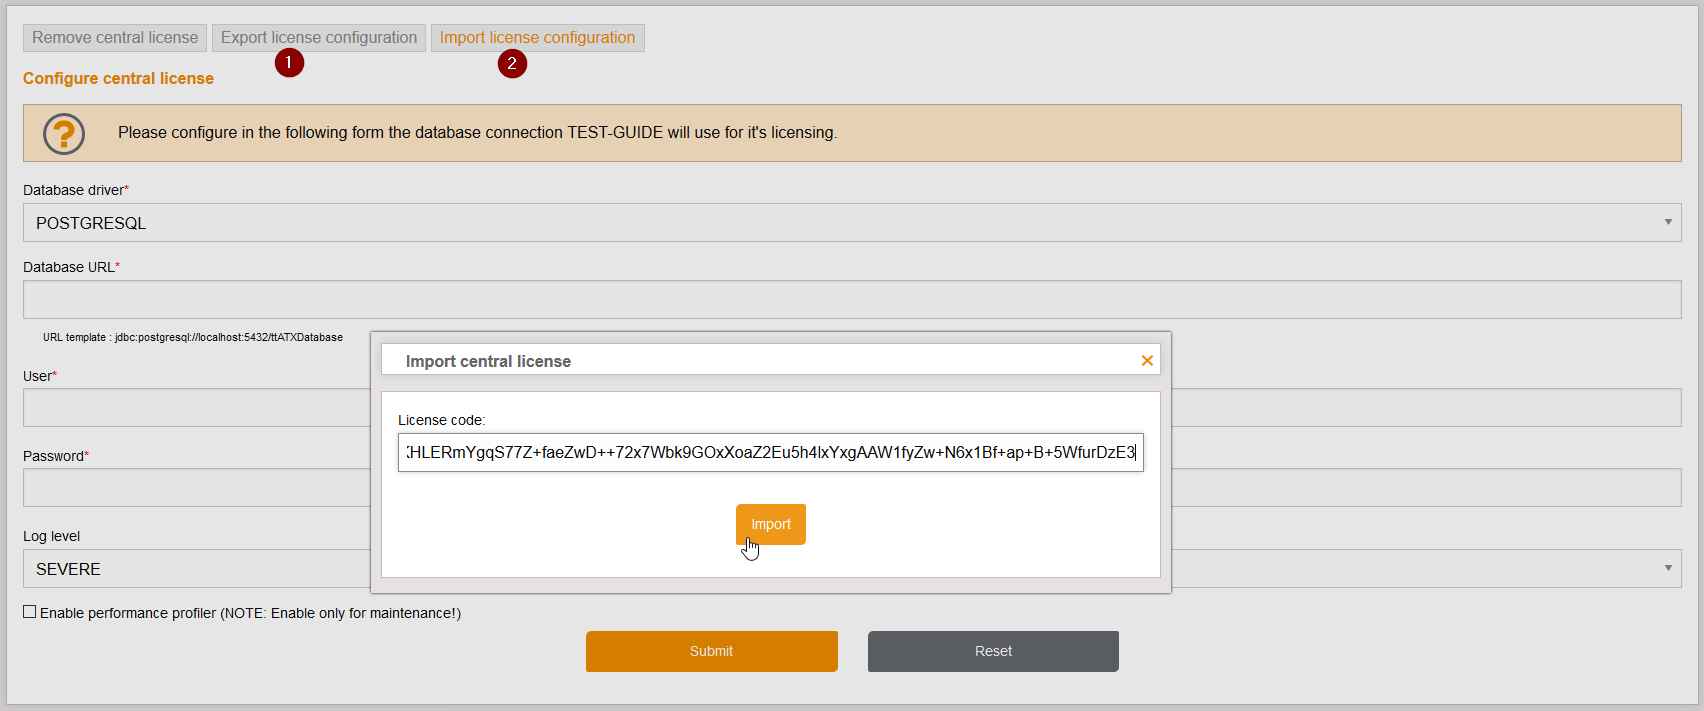Click the Configure central license heading
The height and width of the screenshot is (711, 1704).
(x=118, y=78)
